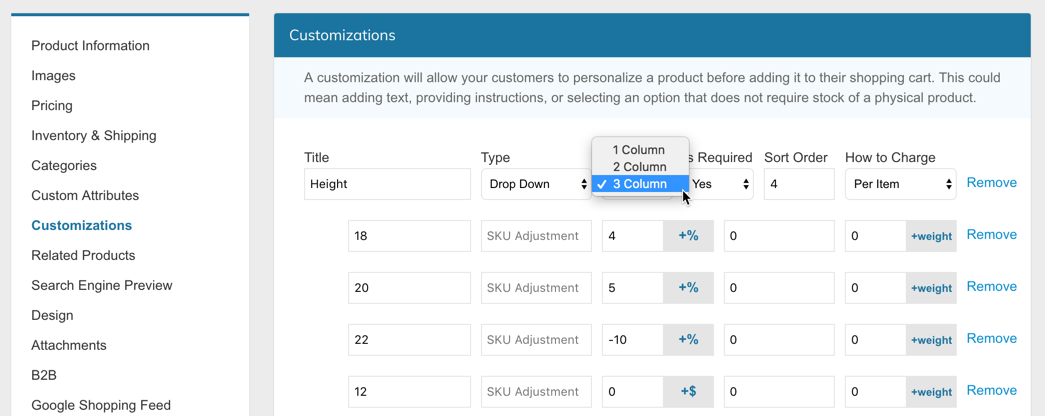Toggle +% adjustment for option 22

point(688,340)
